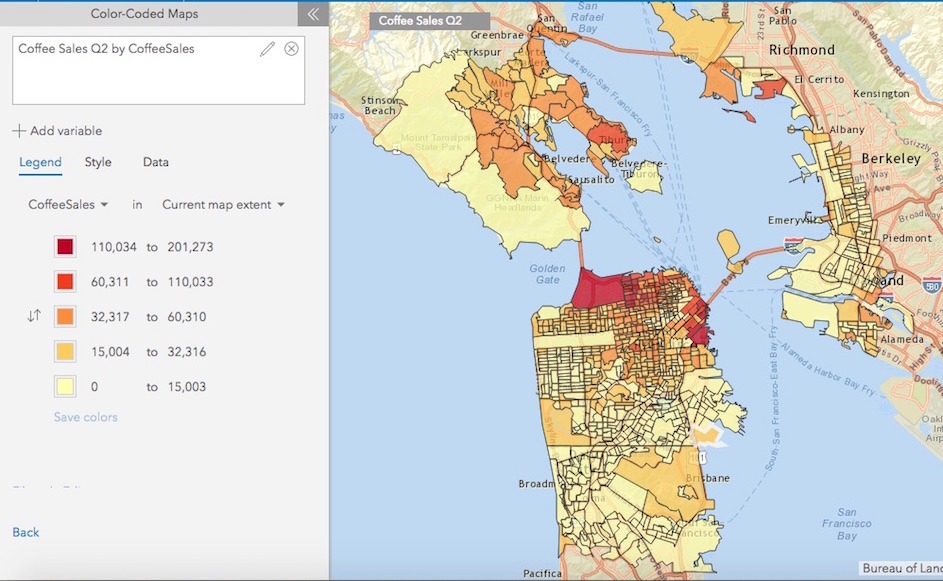Click the orange 32,317 range swatch
The height and width of the screenshot is (581, 943).
click(x=65, y=316)
